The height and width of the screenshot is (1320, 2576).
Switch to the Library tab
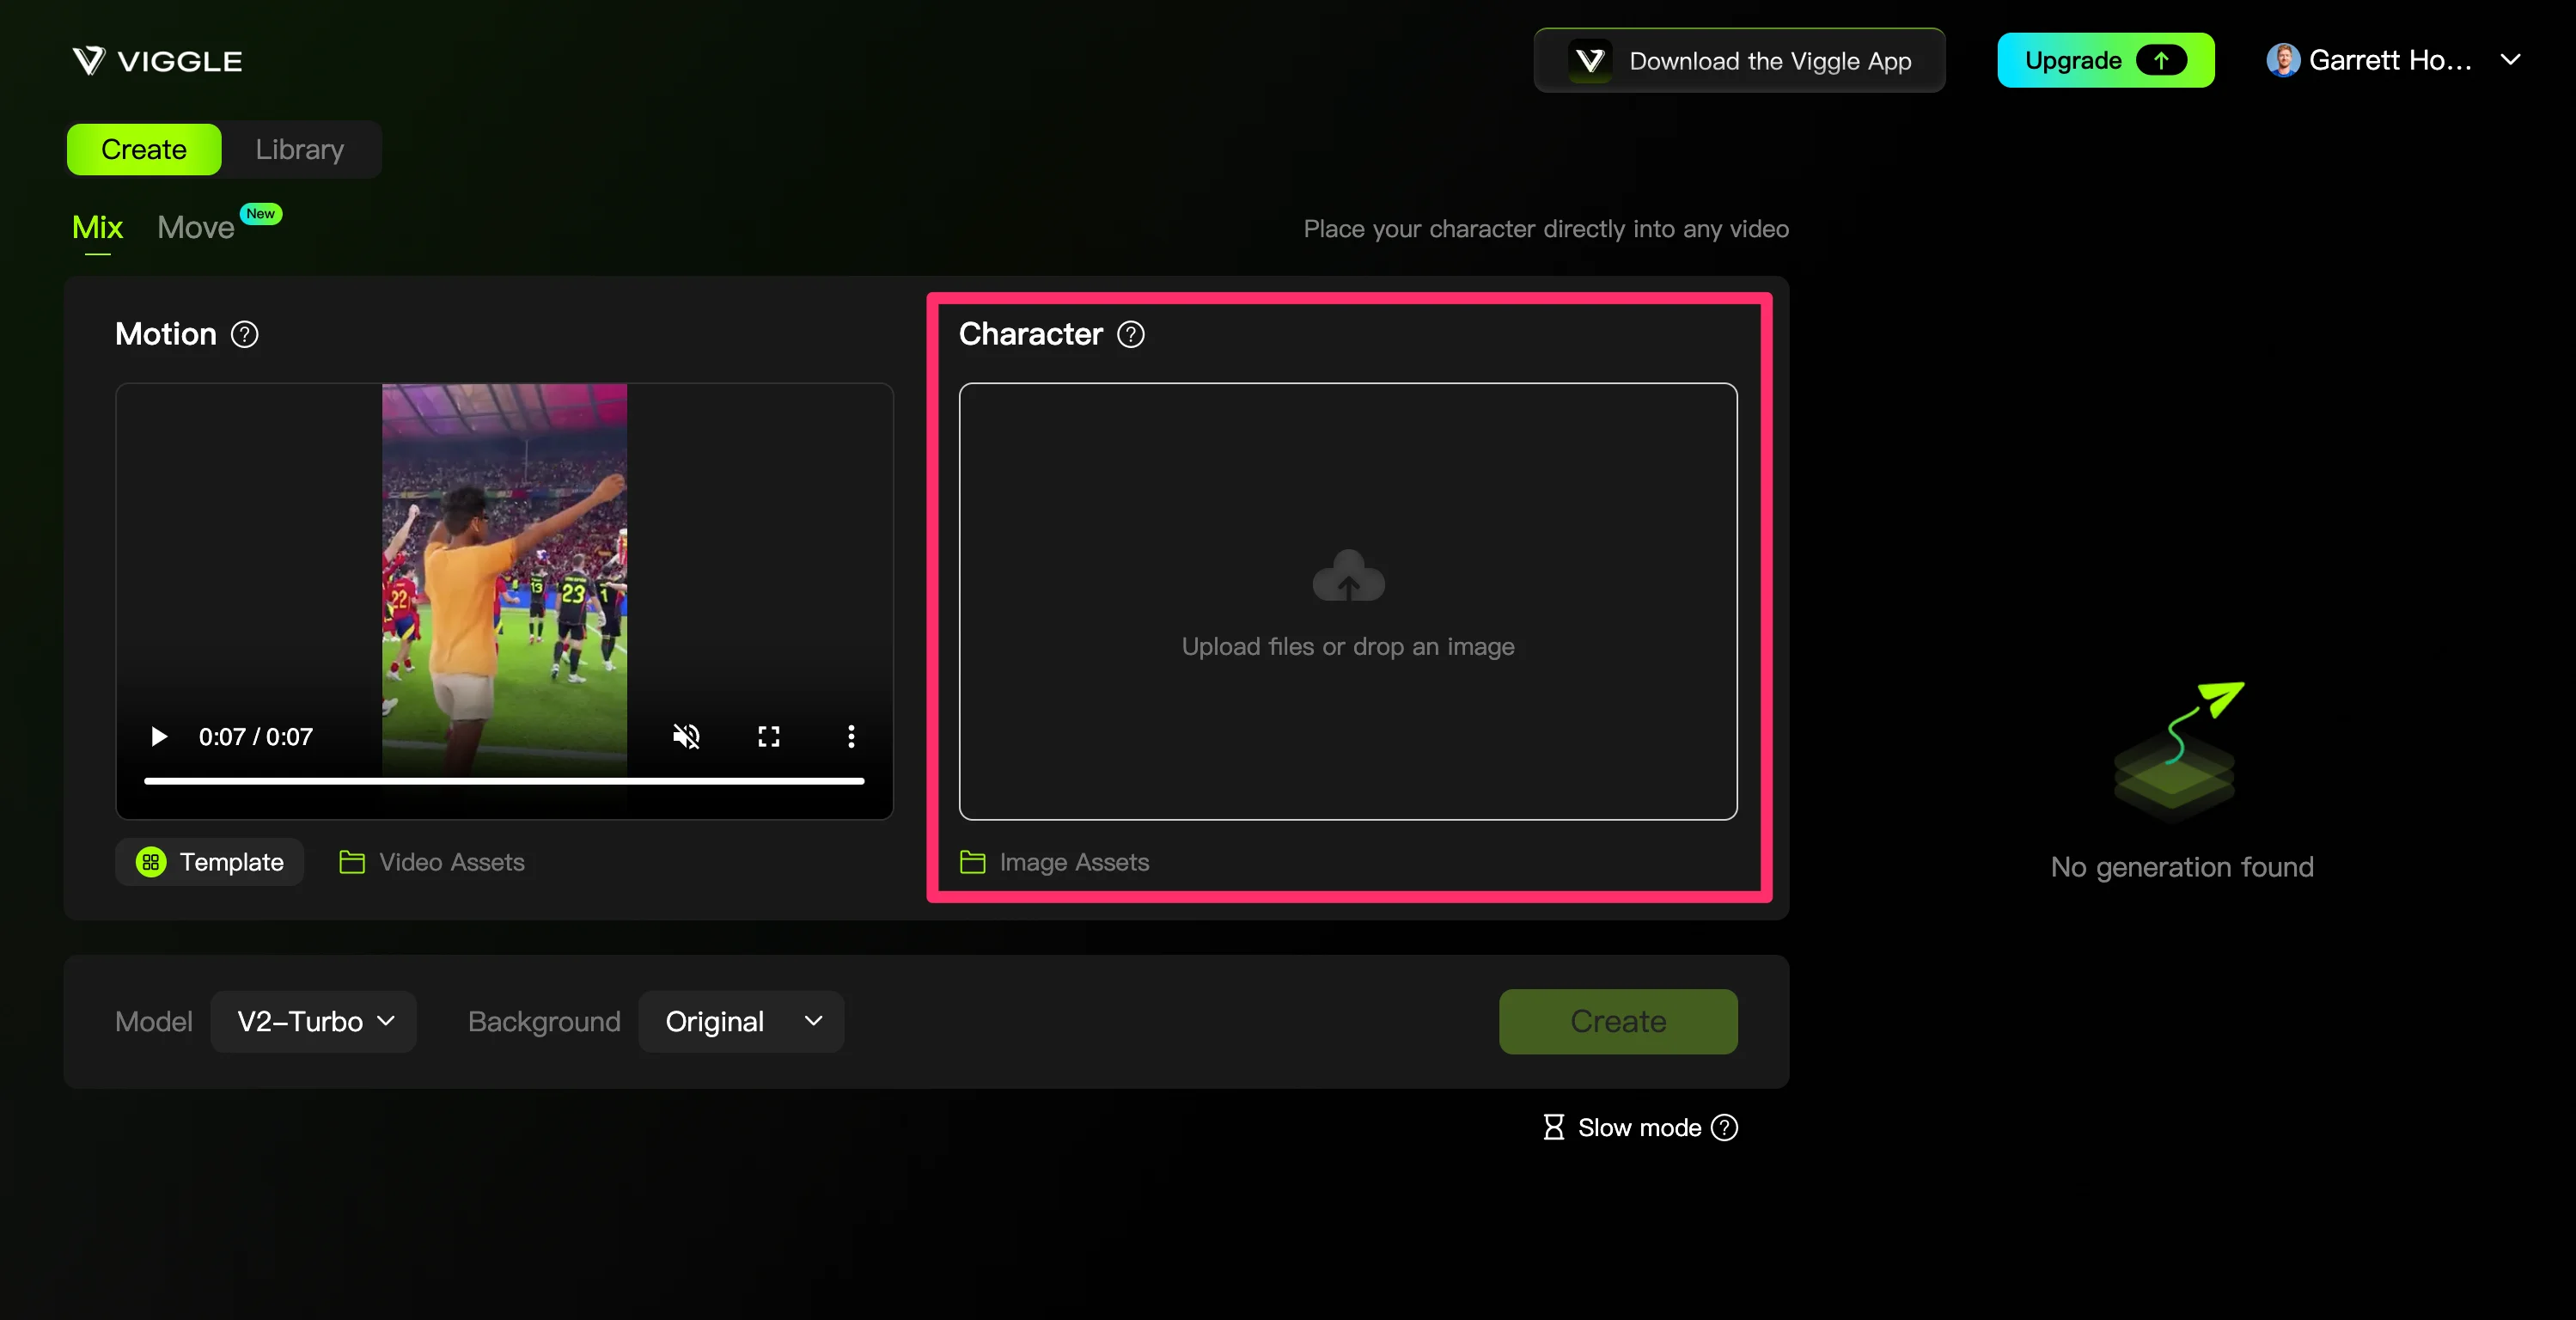coord(299,149)
